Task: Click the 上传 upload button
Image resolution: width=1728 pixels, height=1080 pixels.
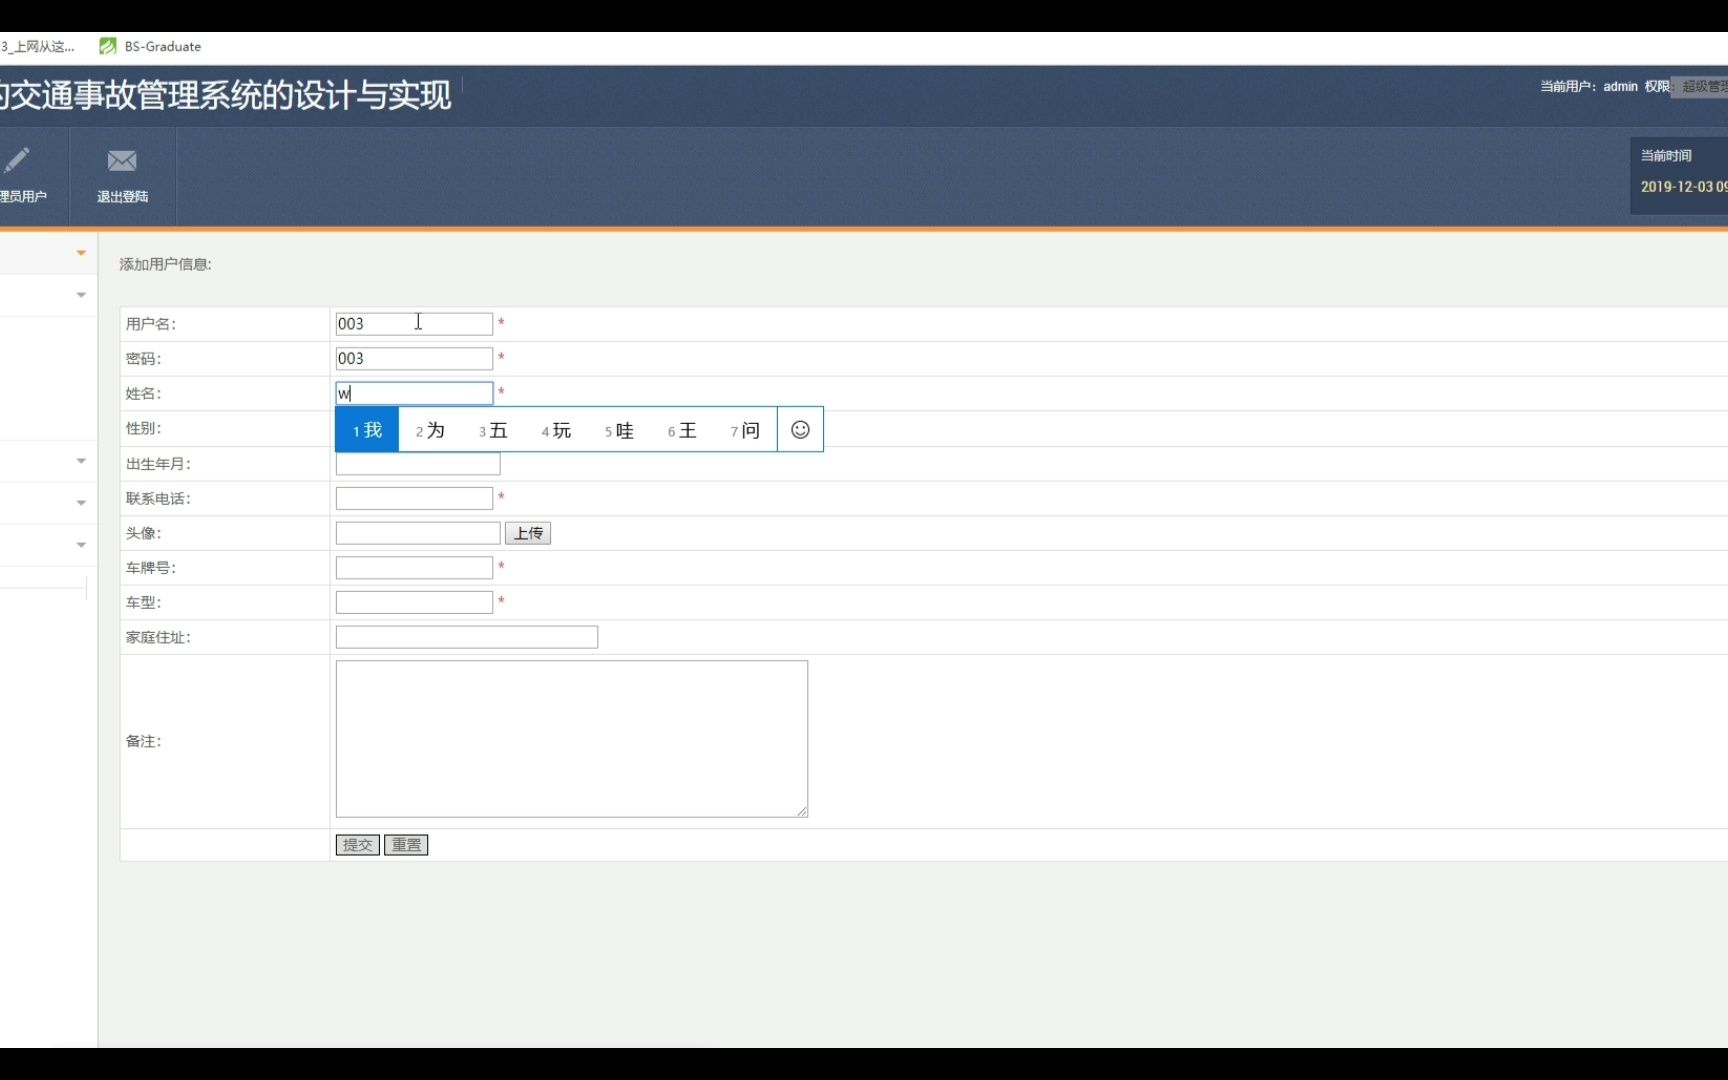Action: coord(528,533)
